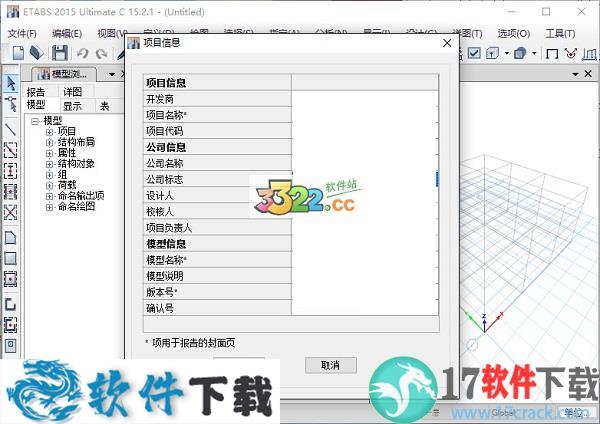Viewport: 600px width, 424px height.
Task: Select the draw line tool in sidebar
Action: (x=11, y=129)
